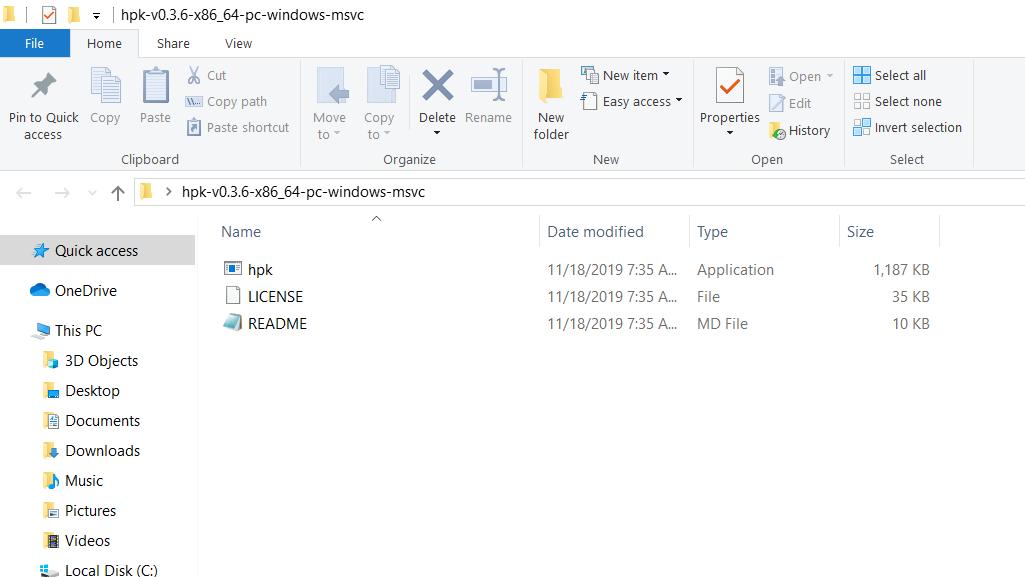Screen dimensions: 1025x577
Task: Go Up one folder level
Action: (118, 193)
